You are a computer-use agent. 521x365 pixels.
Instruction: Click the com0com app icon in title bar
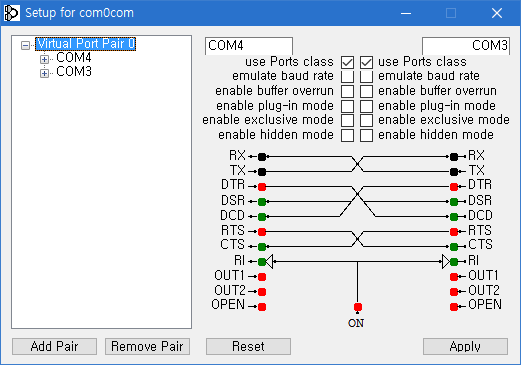(x=11, y=13)
